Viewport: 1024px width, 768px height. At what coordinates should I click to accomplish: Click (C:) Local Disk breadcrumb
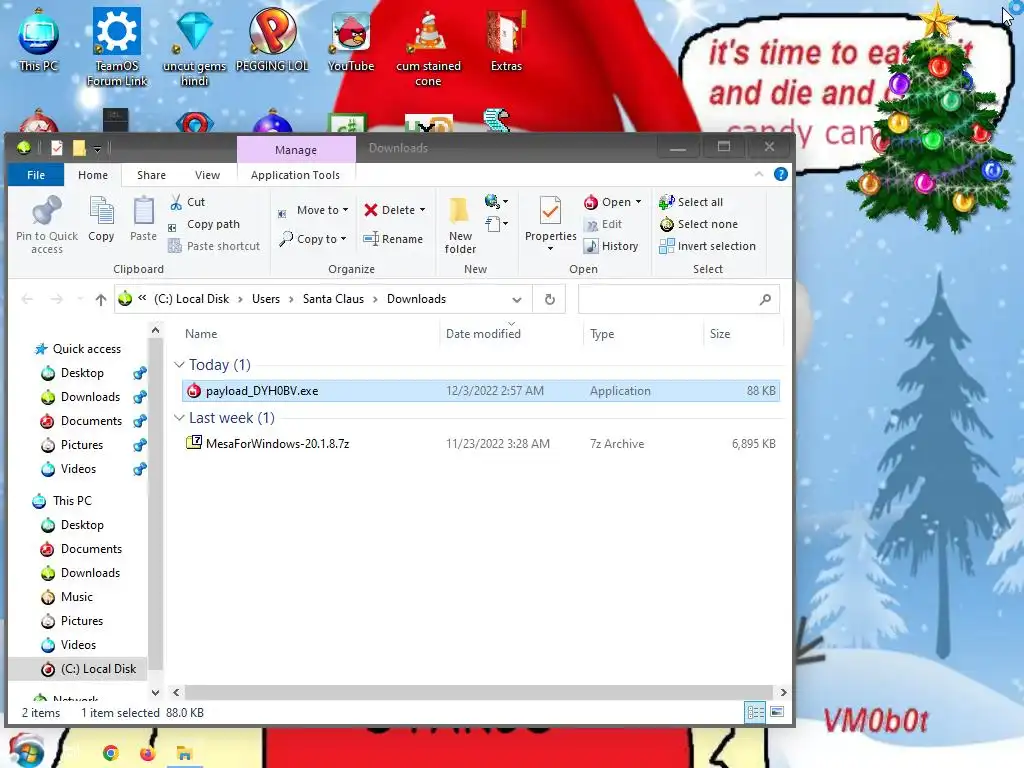(x=191, y=299)
